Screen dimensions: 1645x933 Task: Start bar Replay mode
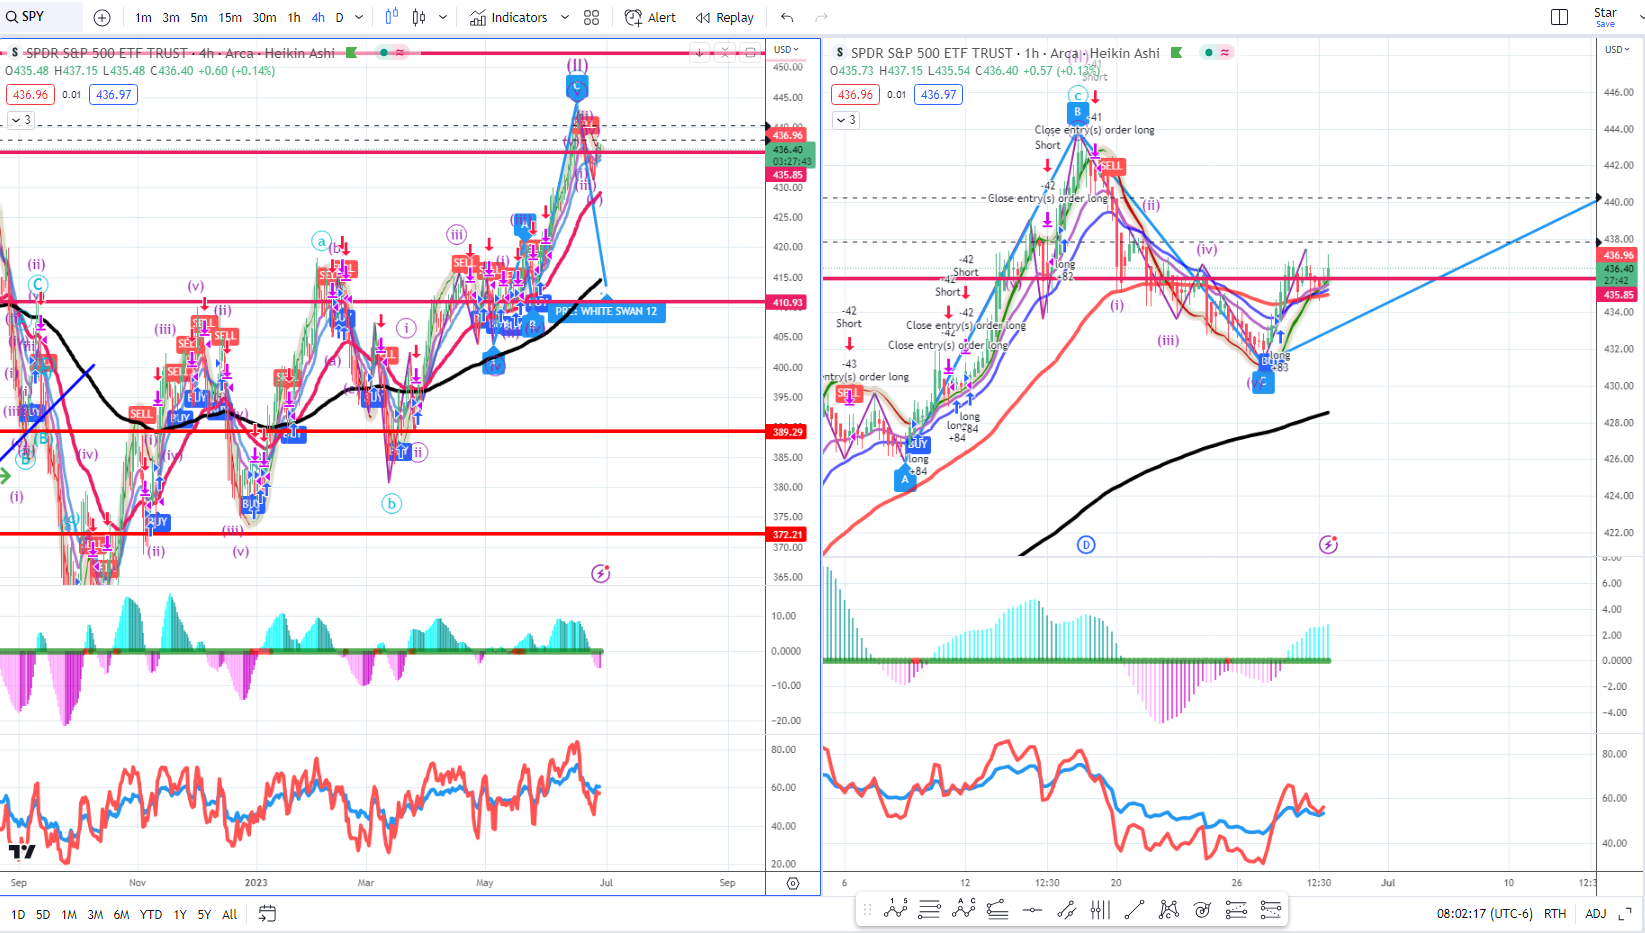(725, 18)
